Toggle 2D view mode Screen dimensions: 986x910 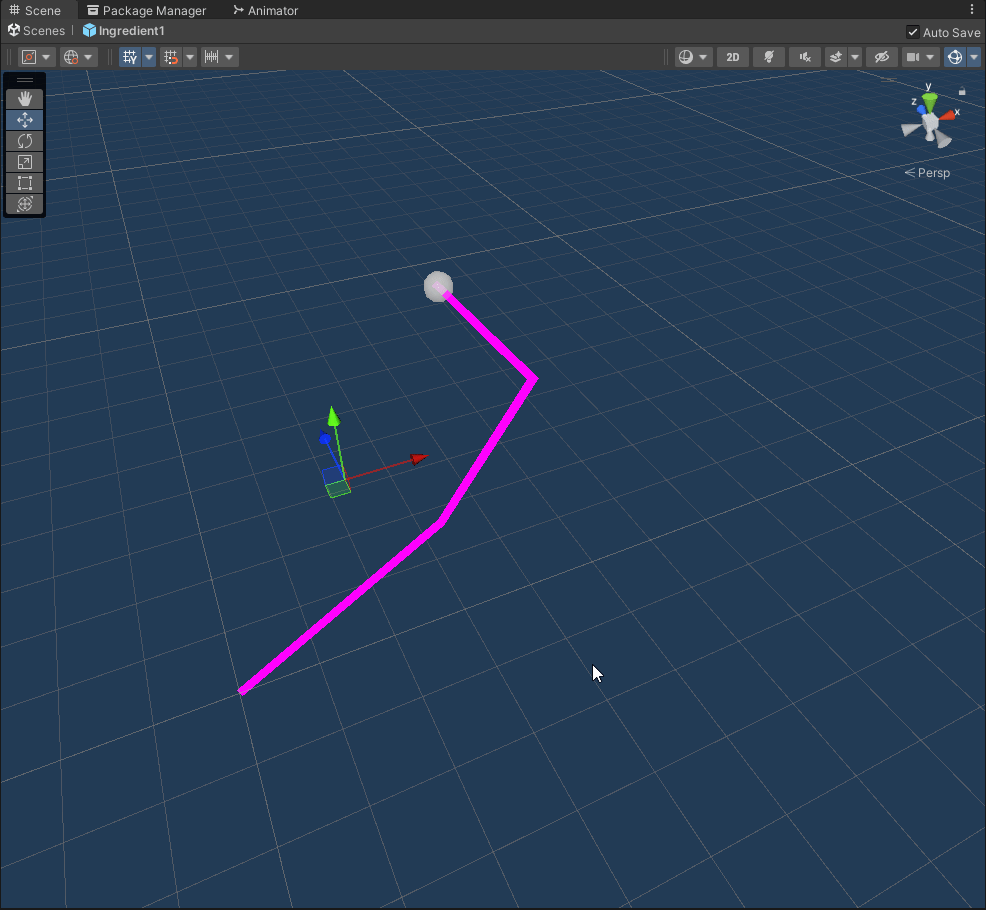point(732,57)
